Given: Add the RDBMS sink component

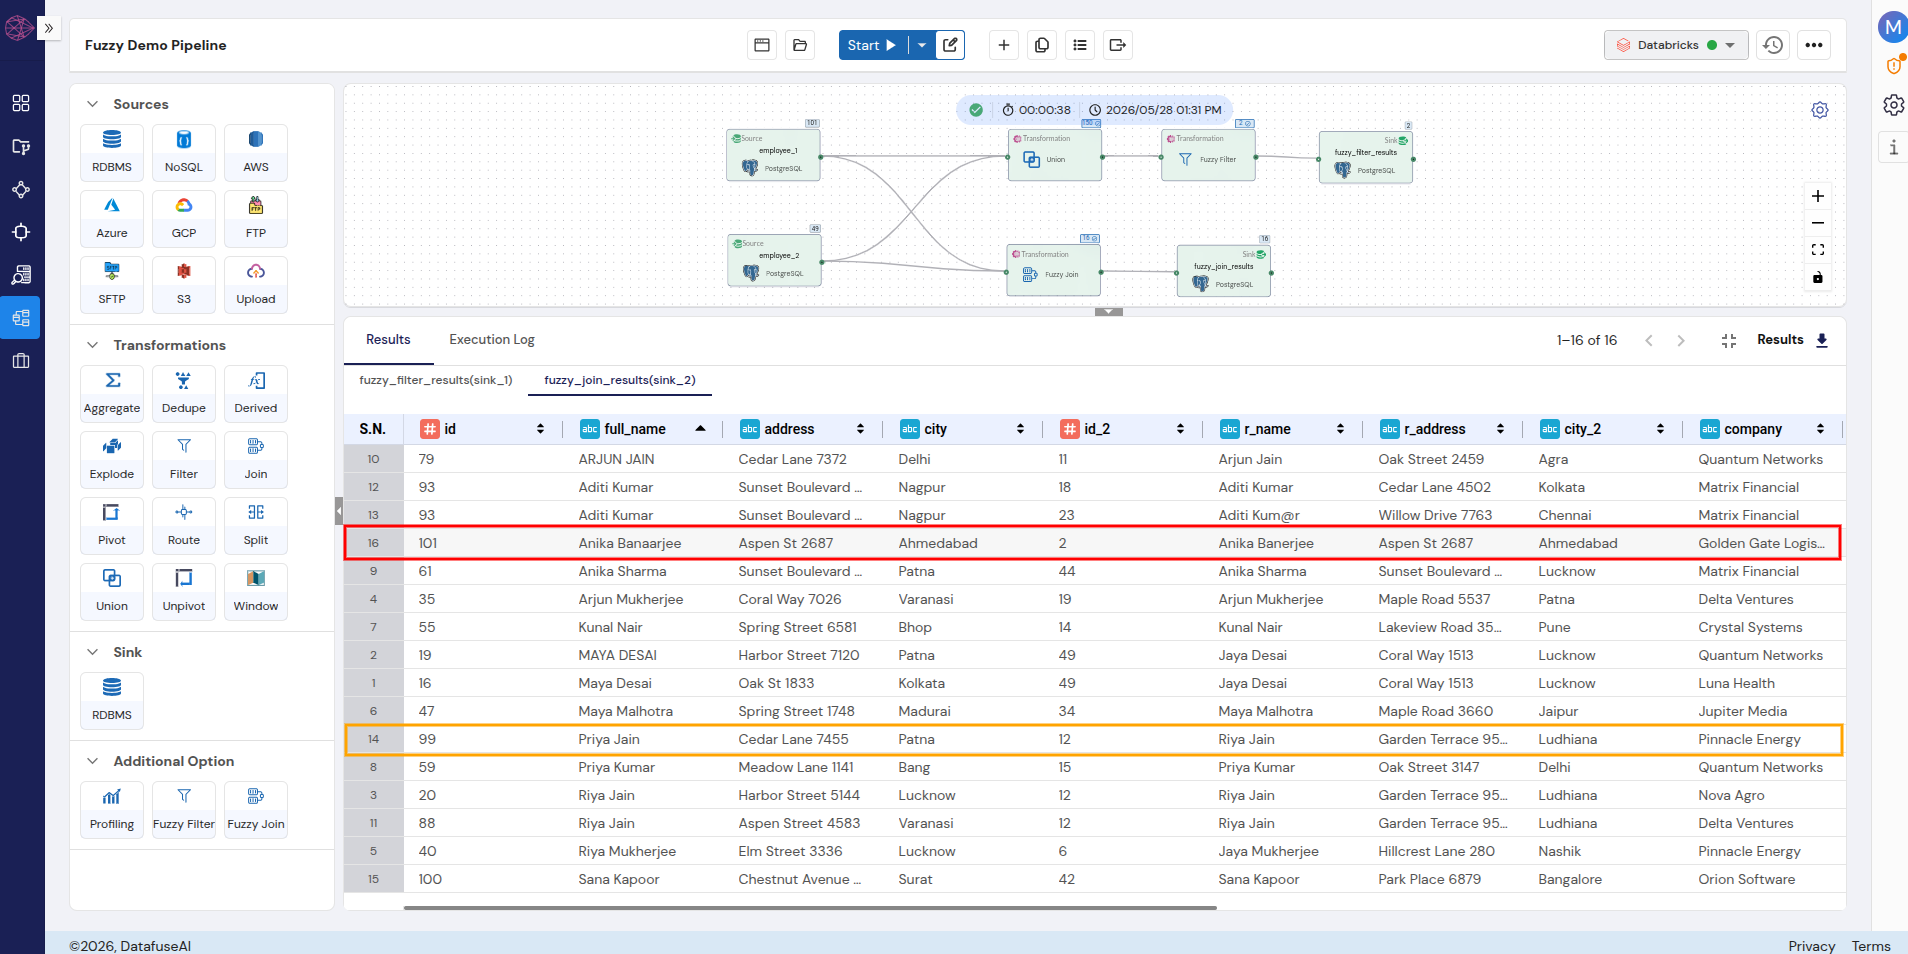Looking at the screenshot, I should (112, 701).
